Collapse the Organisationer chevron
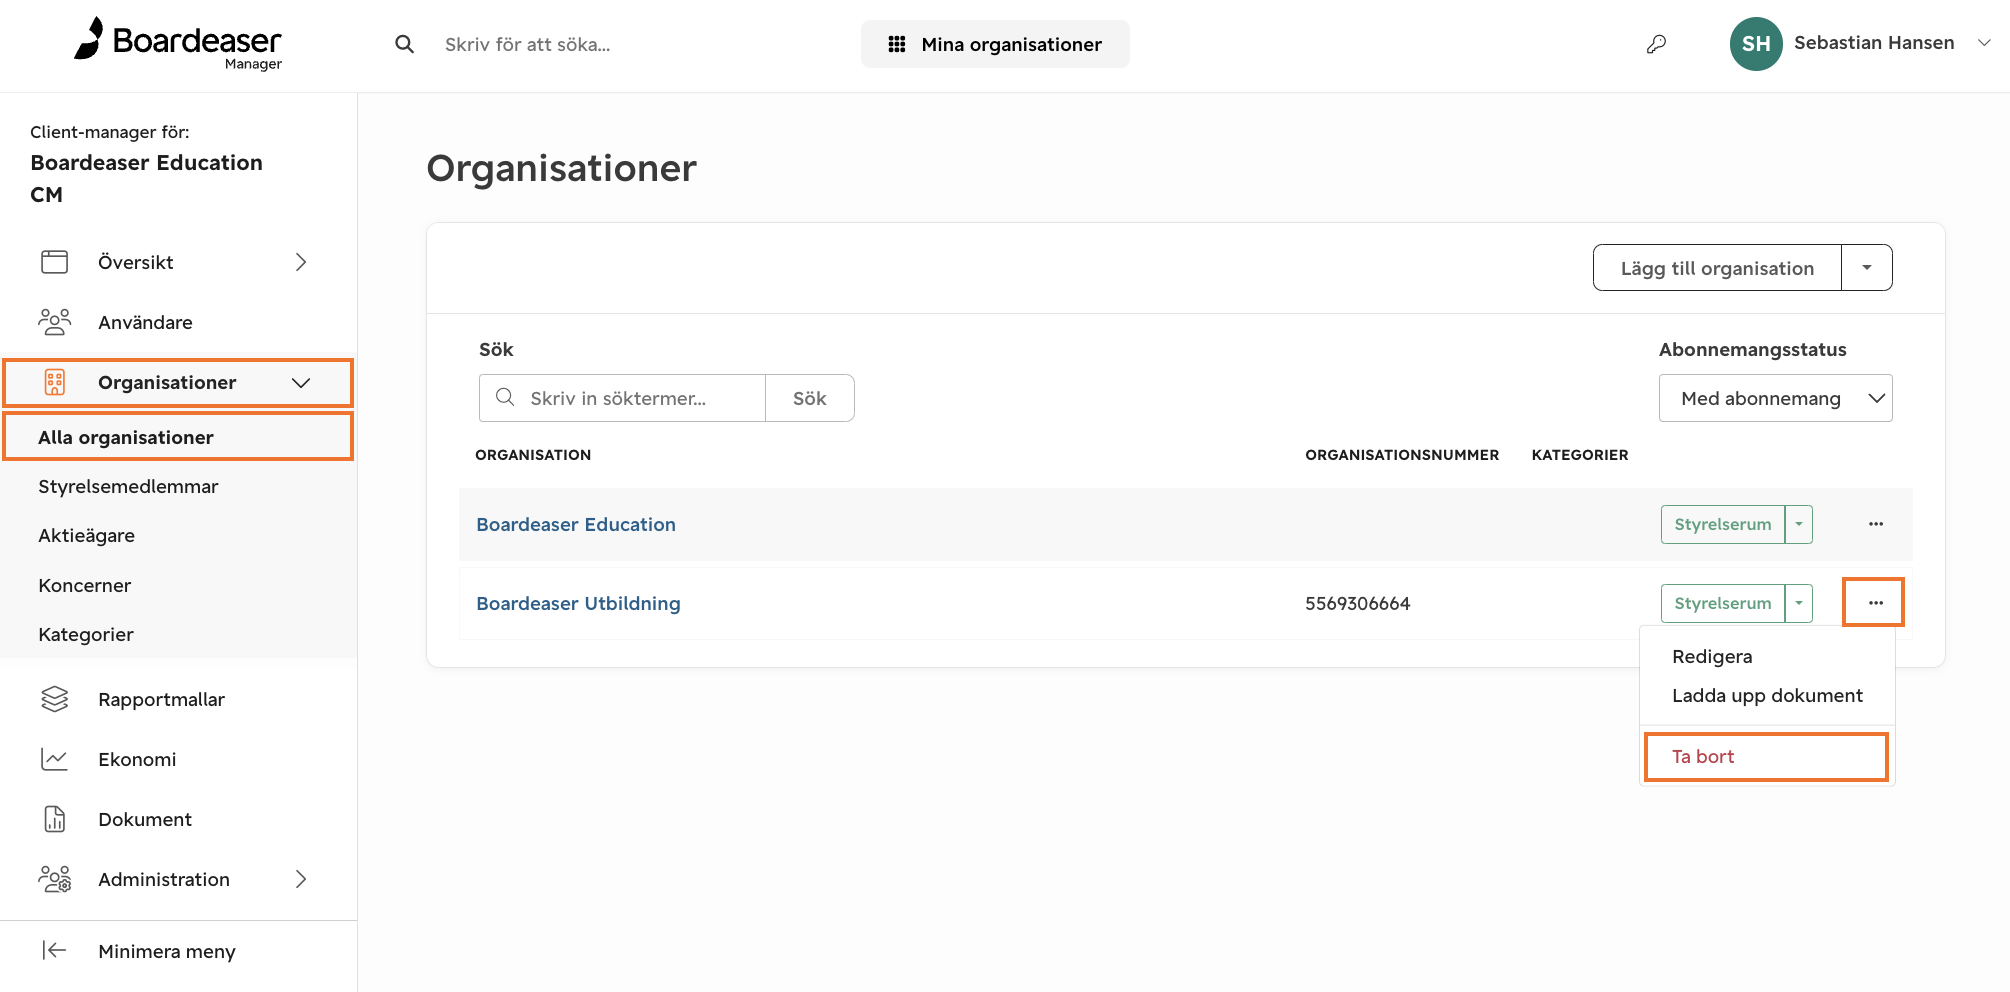The image size is (2010, 992). click(301, 382)
